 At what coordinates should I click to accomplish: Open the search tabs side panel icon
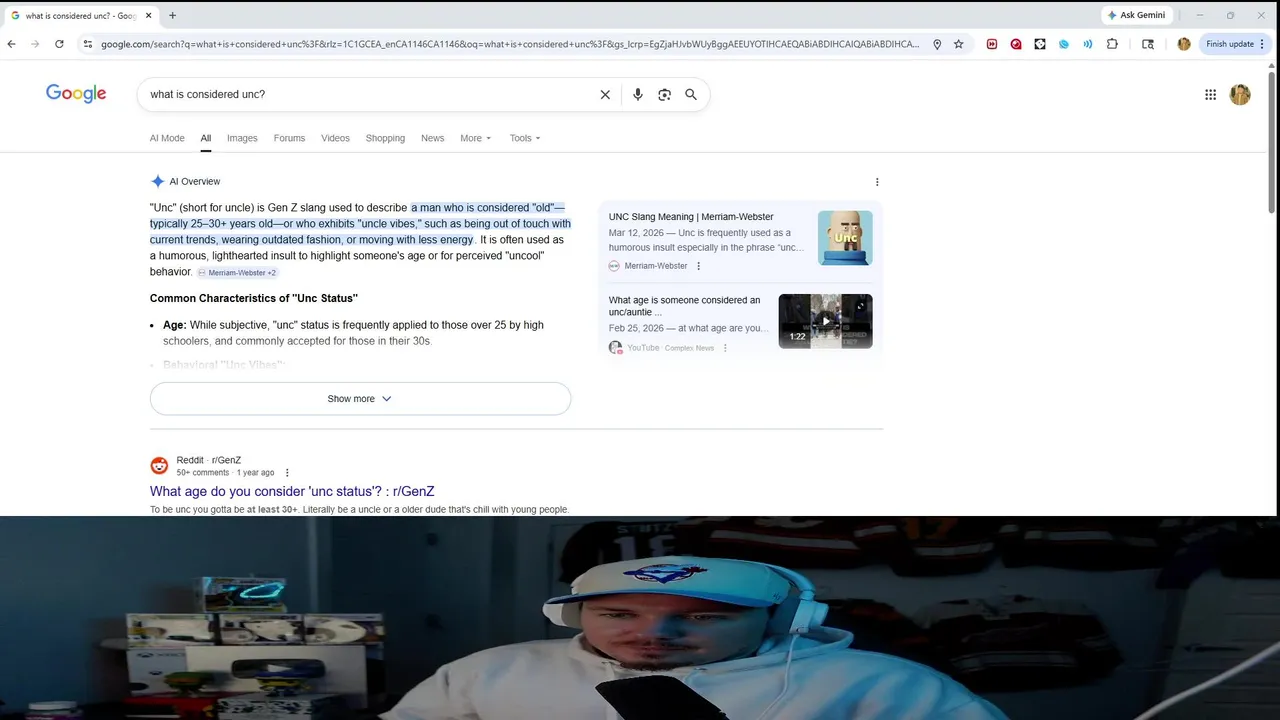point(1148,44)
